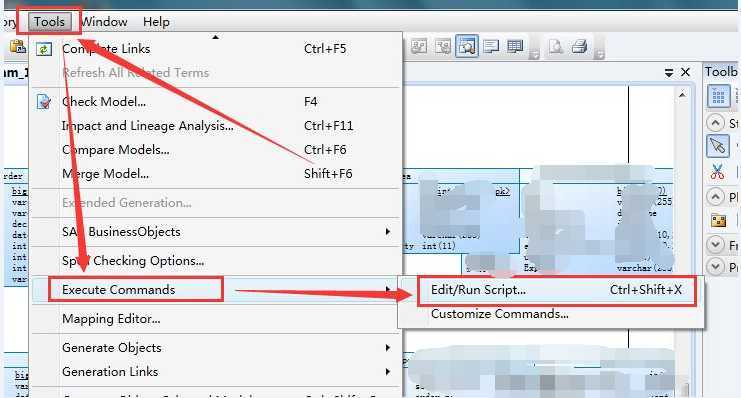Open the Mapping Editor...
This screenshot has width=741, height=398.
[x=216, y=319]
